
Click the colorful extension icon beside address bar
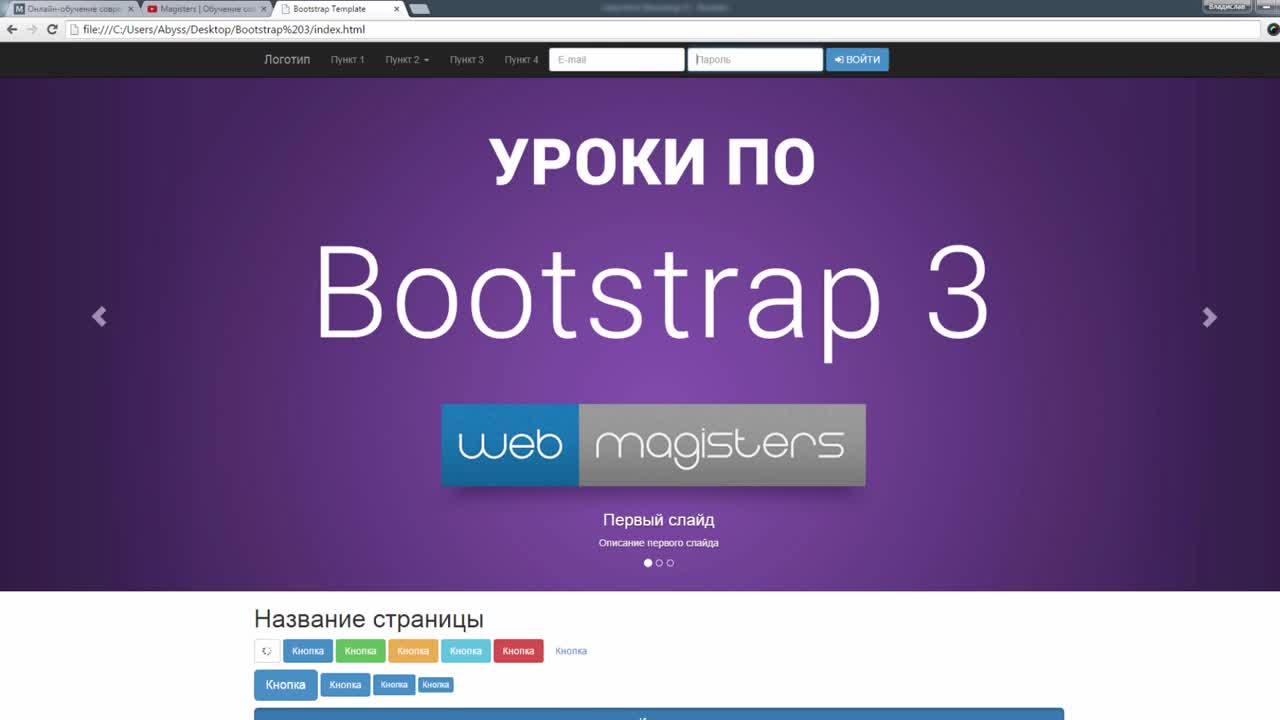(1272, 29)
